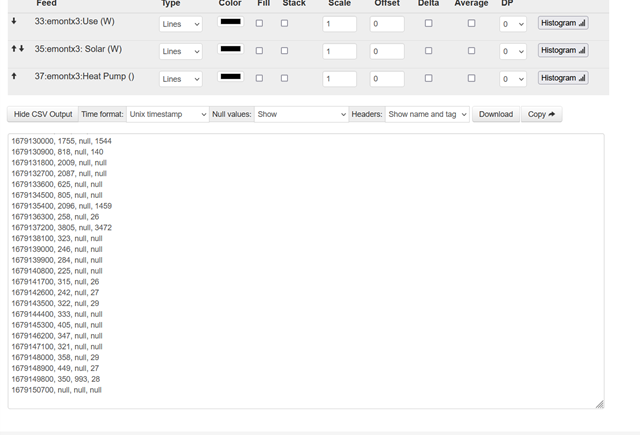Show Histogram for emontx3:Solar feed
Viewport: 640px width, 435px height.
[563, 50]
